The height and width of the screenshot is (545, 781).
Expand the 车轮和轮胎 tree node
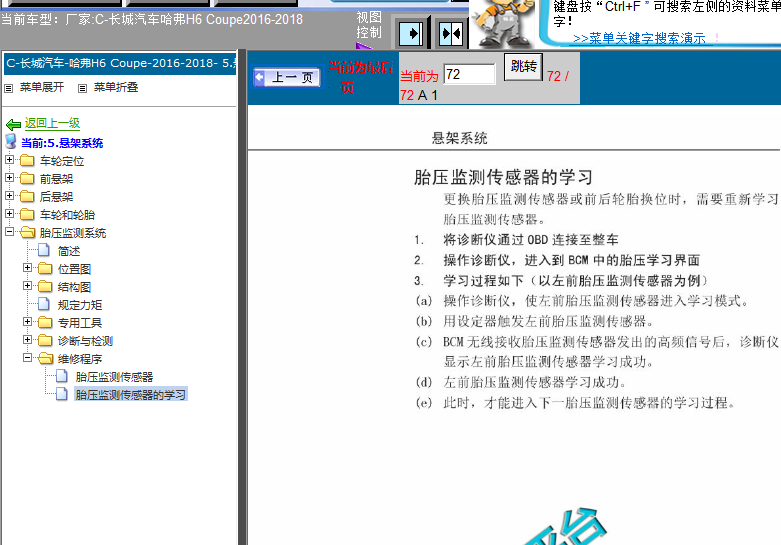[x=9, y=214]
